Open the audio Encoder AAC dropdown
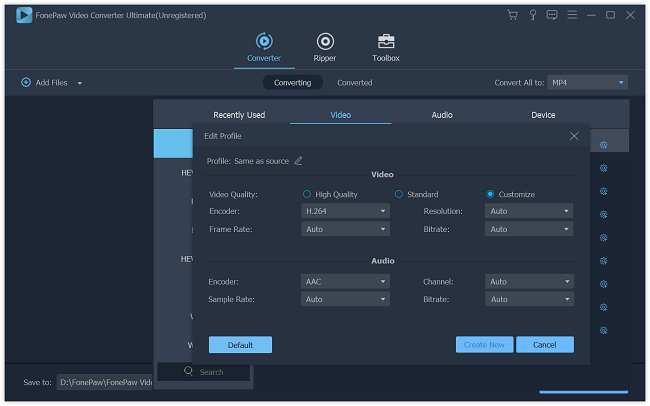 point(345,282)
